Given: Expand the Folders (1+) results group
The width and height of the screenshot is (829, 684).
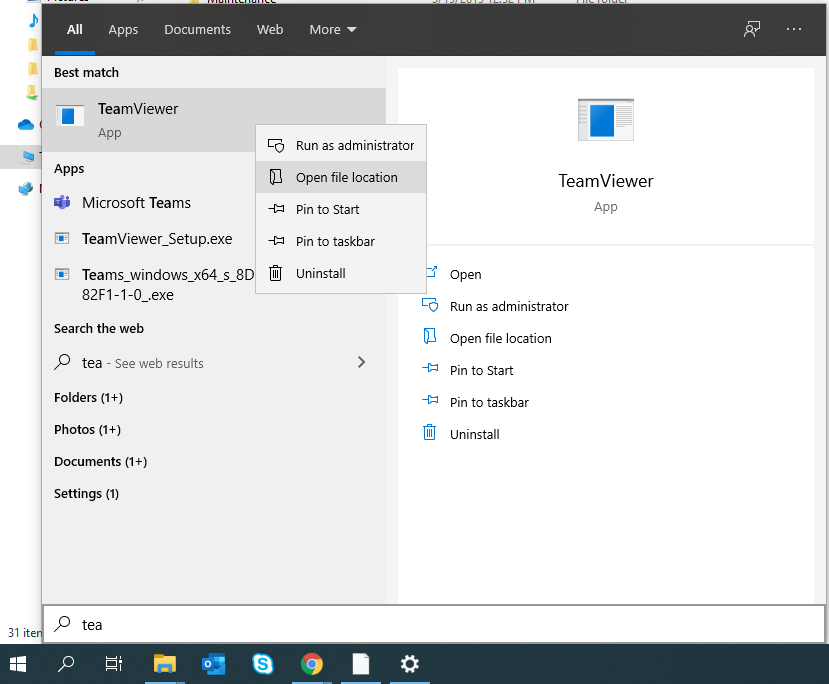Looking at the screenshot, I should 88,398.
